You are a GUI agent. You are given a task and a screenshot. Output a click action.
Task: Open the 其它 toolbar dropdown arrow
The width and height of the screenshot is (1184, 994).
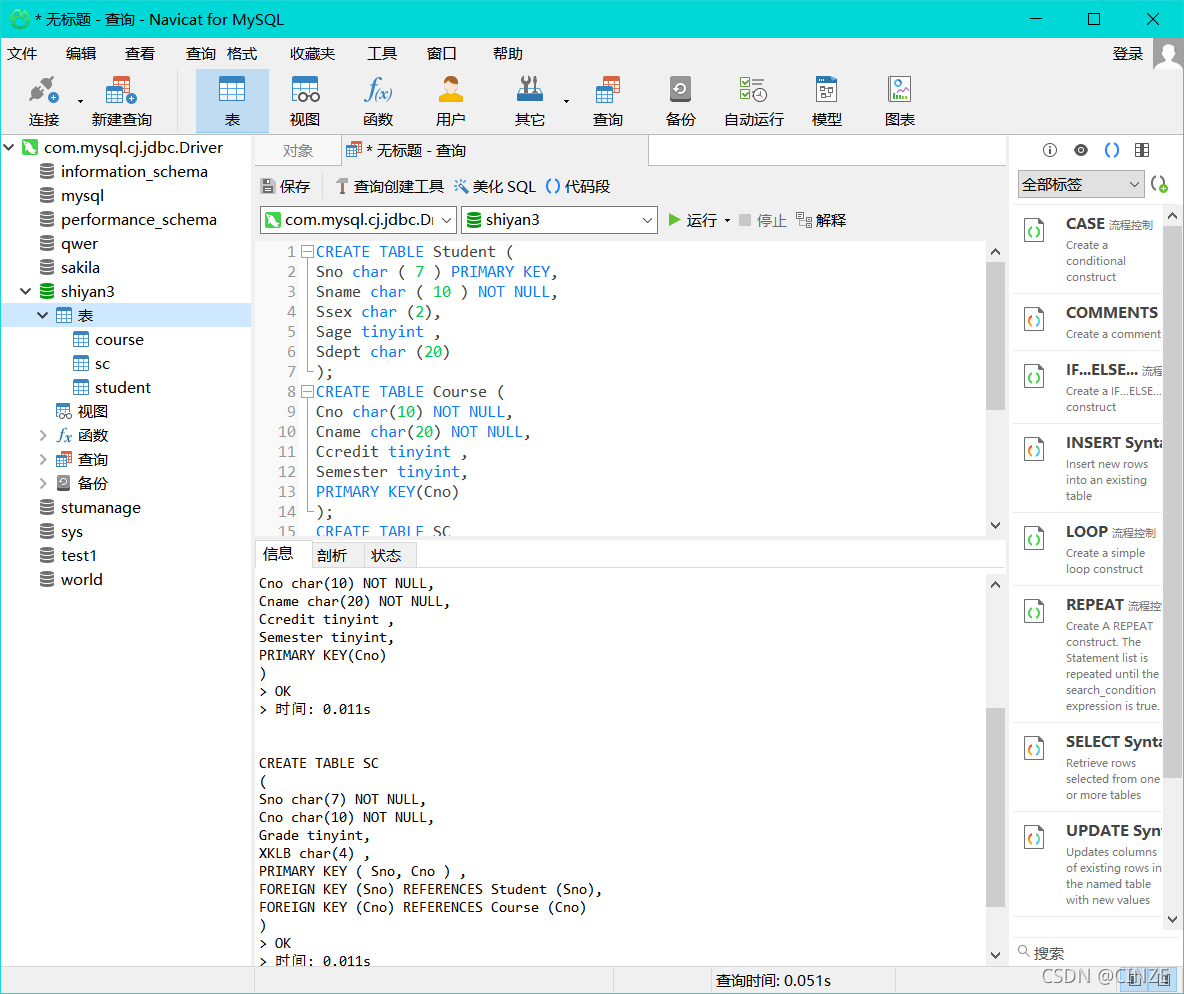[566, 101]
